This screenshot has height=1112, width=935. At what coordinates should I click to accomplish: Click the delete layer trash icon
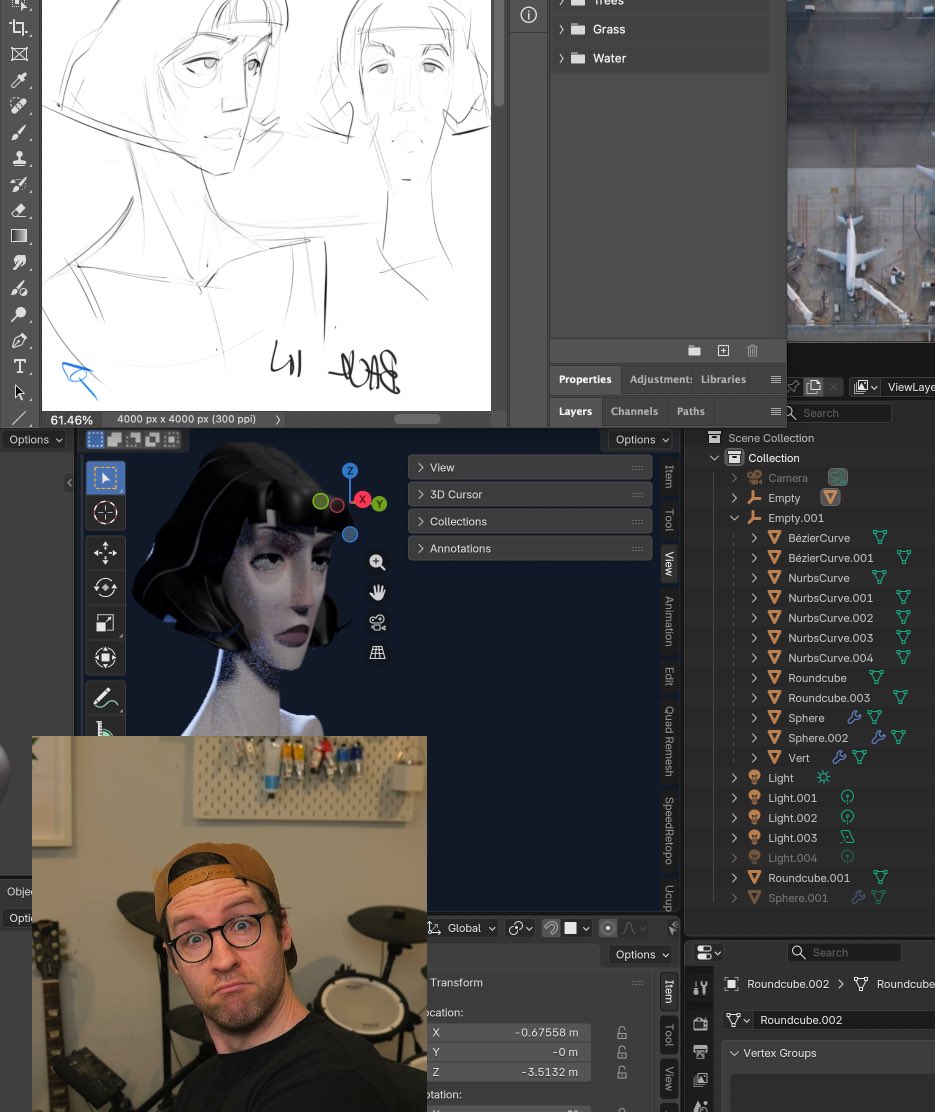(753, 350)
